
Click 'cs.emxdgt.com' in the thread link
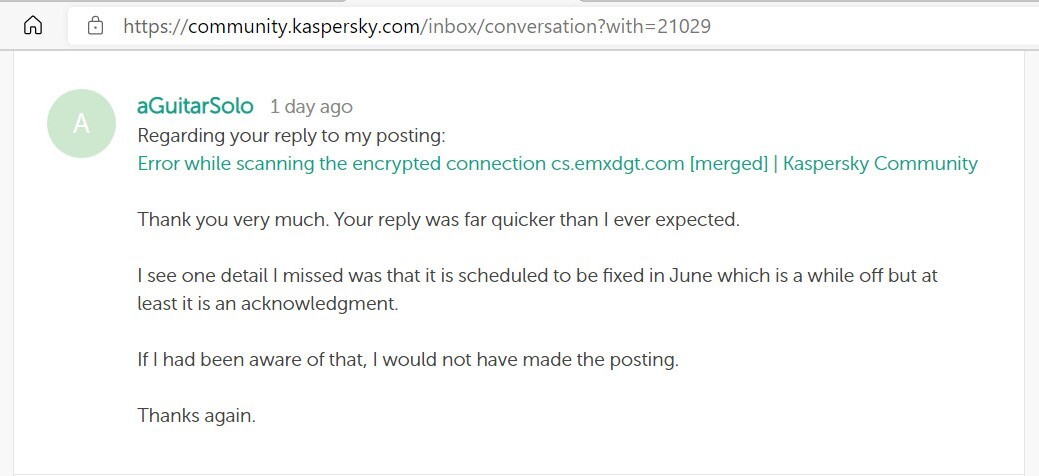tap(617, 164)
